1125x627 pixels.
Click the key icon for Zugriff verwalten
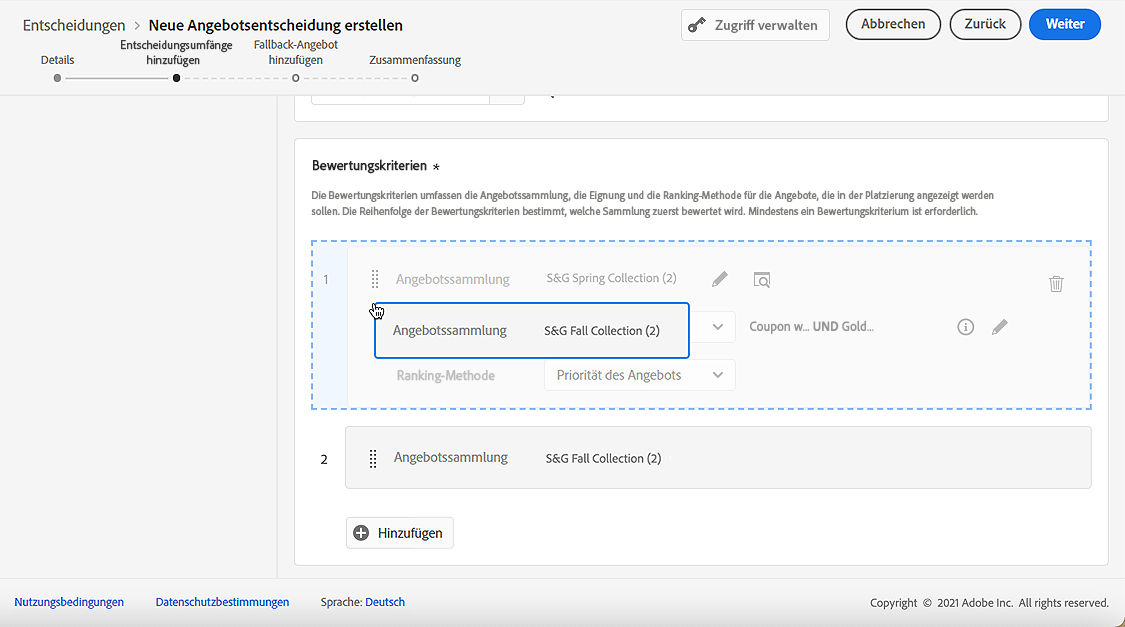tap(697, 25)
